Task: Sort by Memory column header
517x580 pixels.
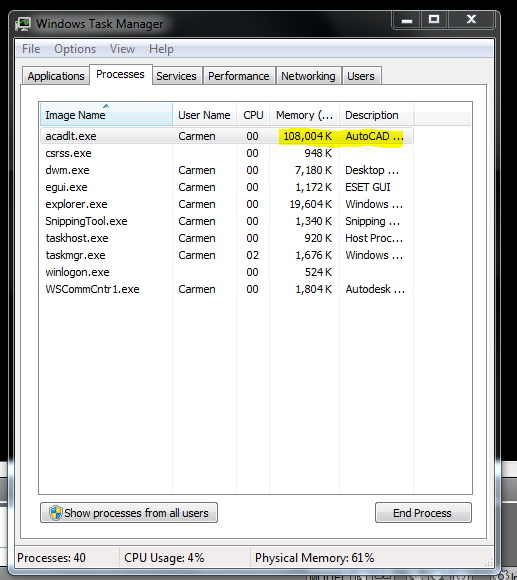Action: [x=304, y=115]
